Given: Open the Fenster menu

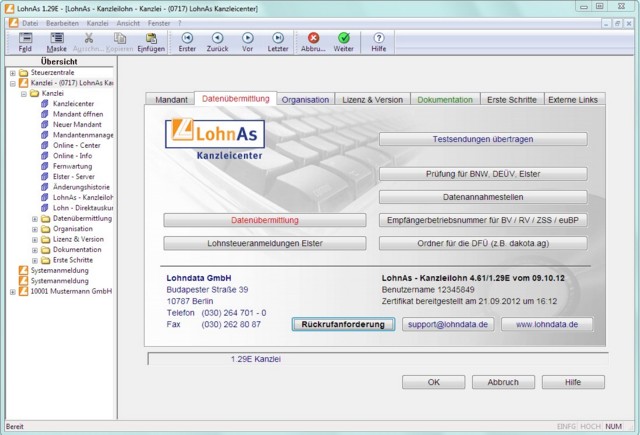Looking at the screenshot, I should click(159, 23).
